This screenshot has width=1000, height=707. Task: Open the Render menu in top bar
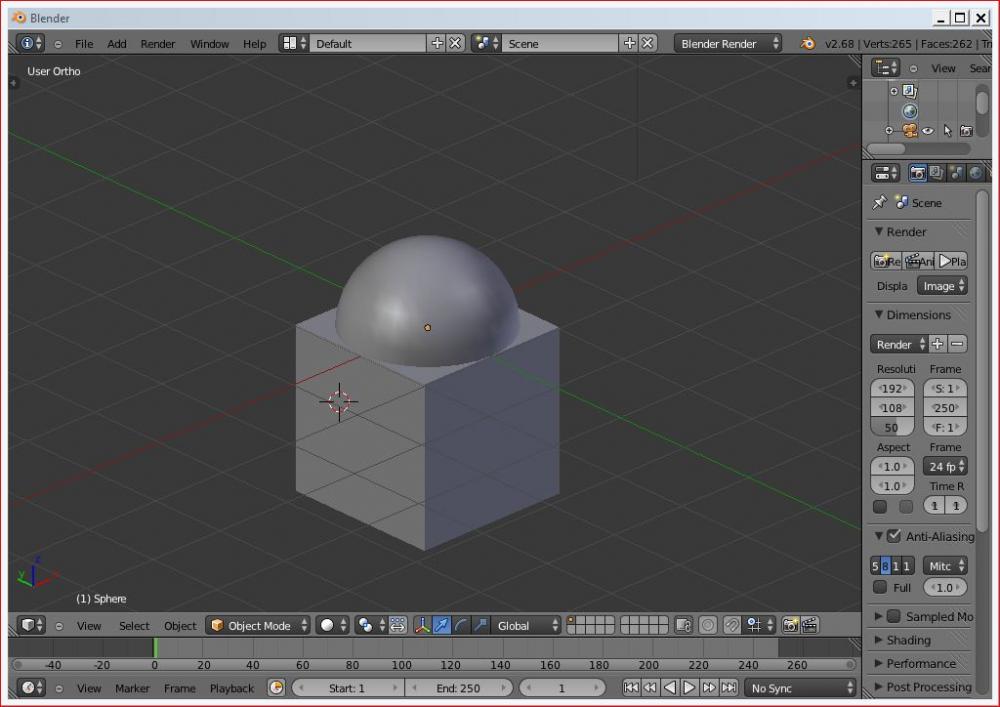click(x=157, y=44)
